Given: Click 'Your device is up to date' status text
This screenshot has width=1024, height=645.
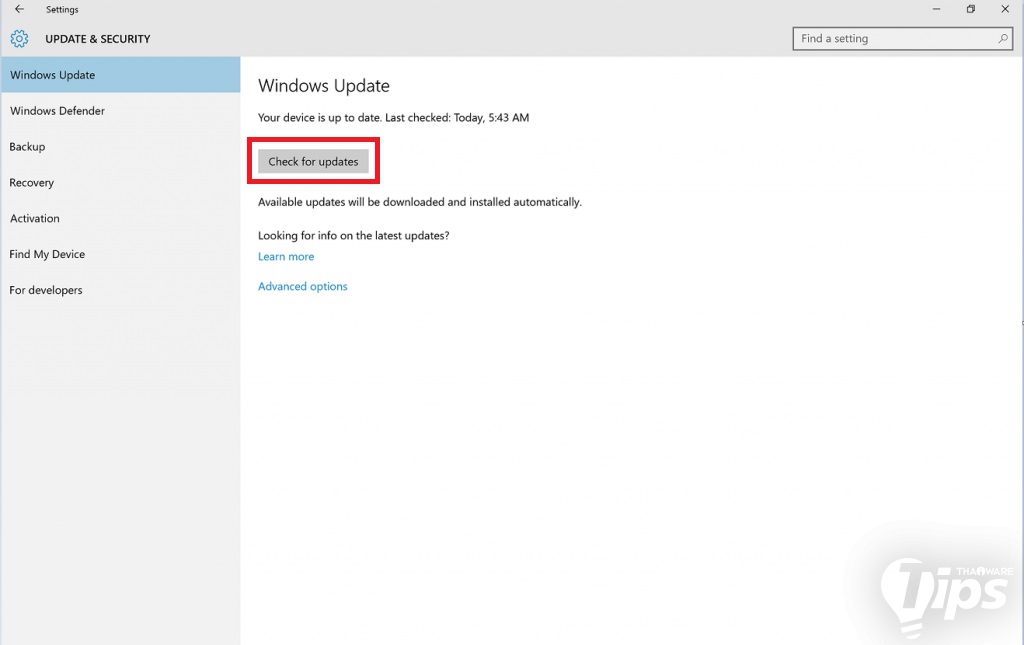Looking at the screenshot, I should pyautogui.click(x=393, y=118).
